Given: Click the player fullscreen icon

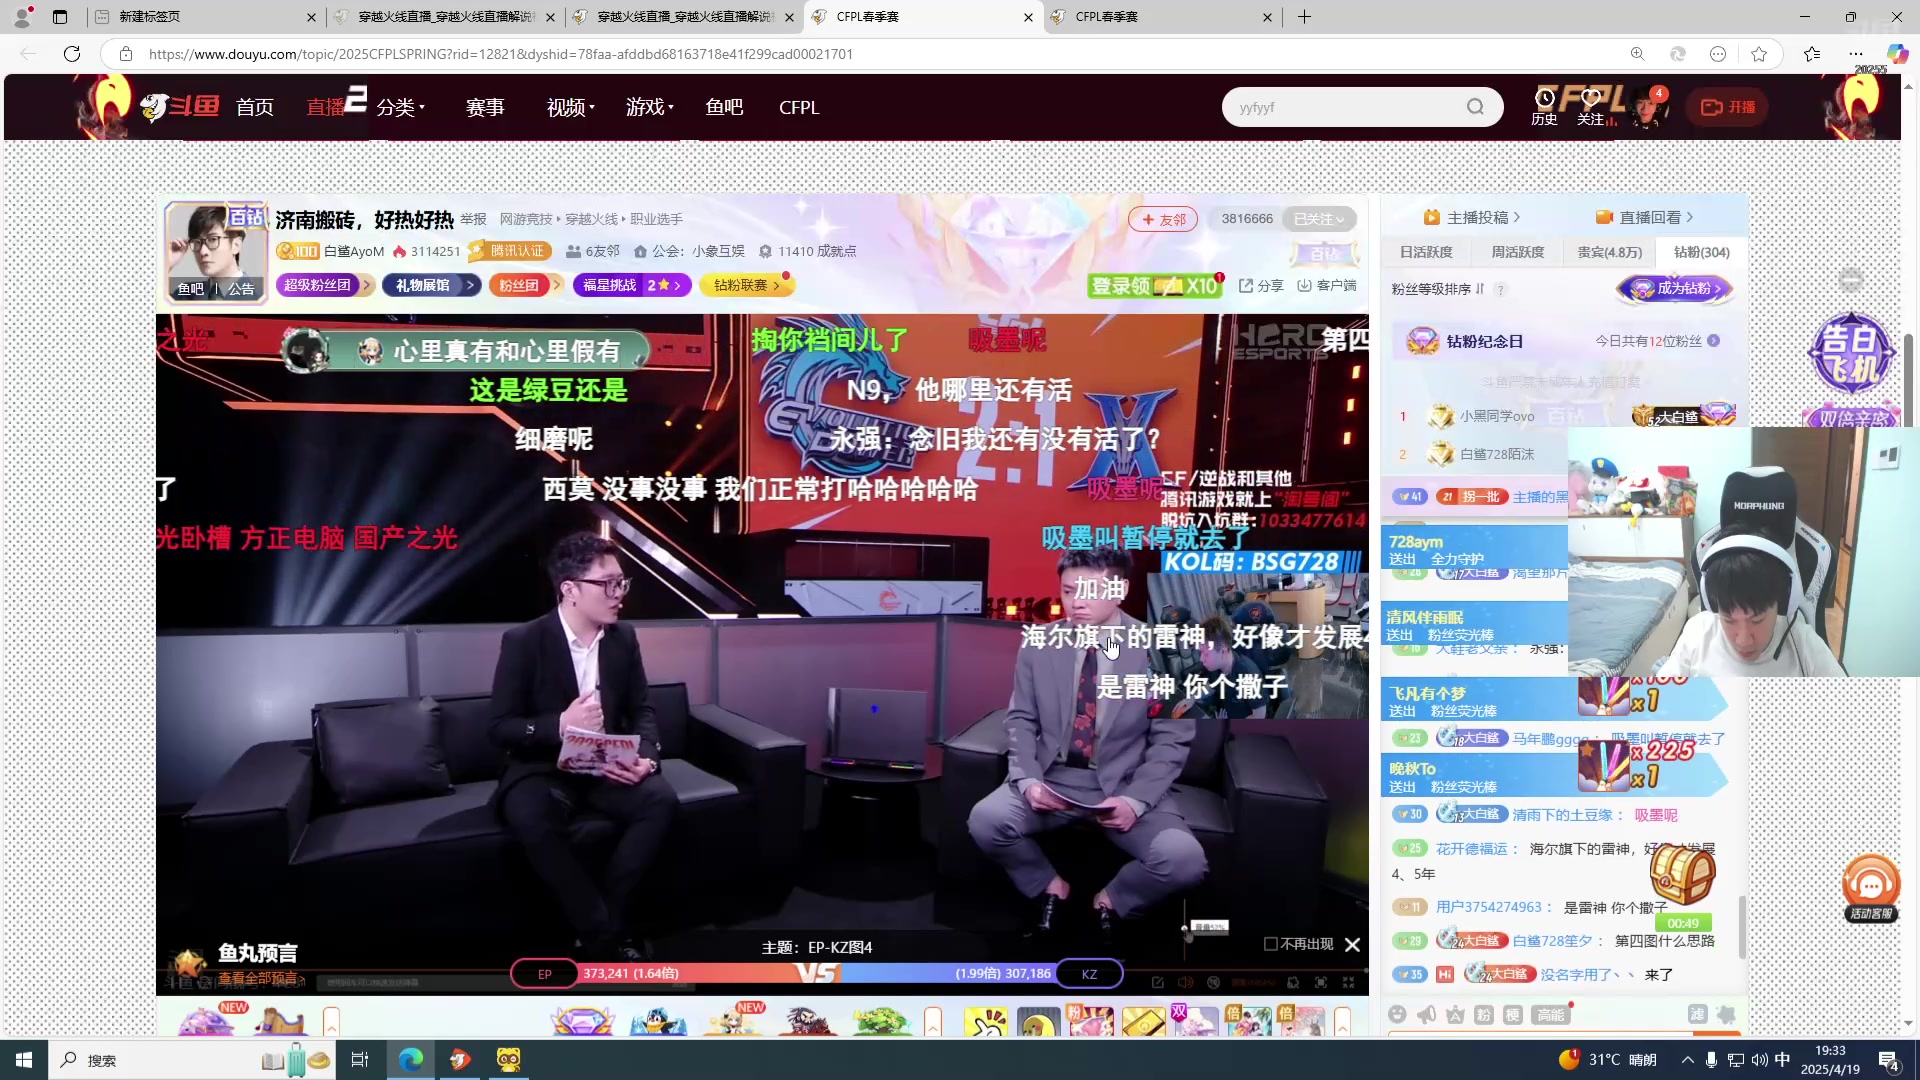Looking at the screenshot, I should click(1349, 983).
